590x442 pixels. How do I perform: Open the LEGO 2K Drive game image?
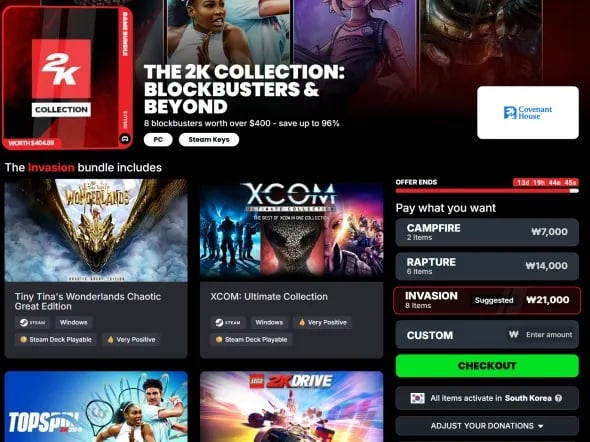tap(292, 407)
